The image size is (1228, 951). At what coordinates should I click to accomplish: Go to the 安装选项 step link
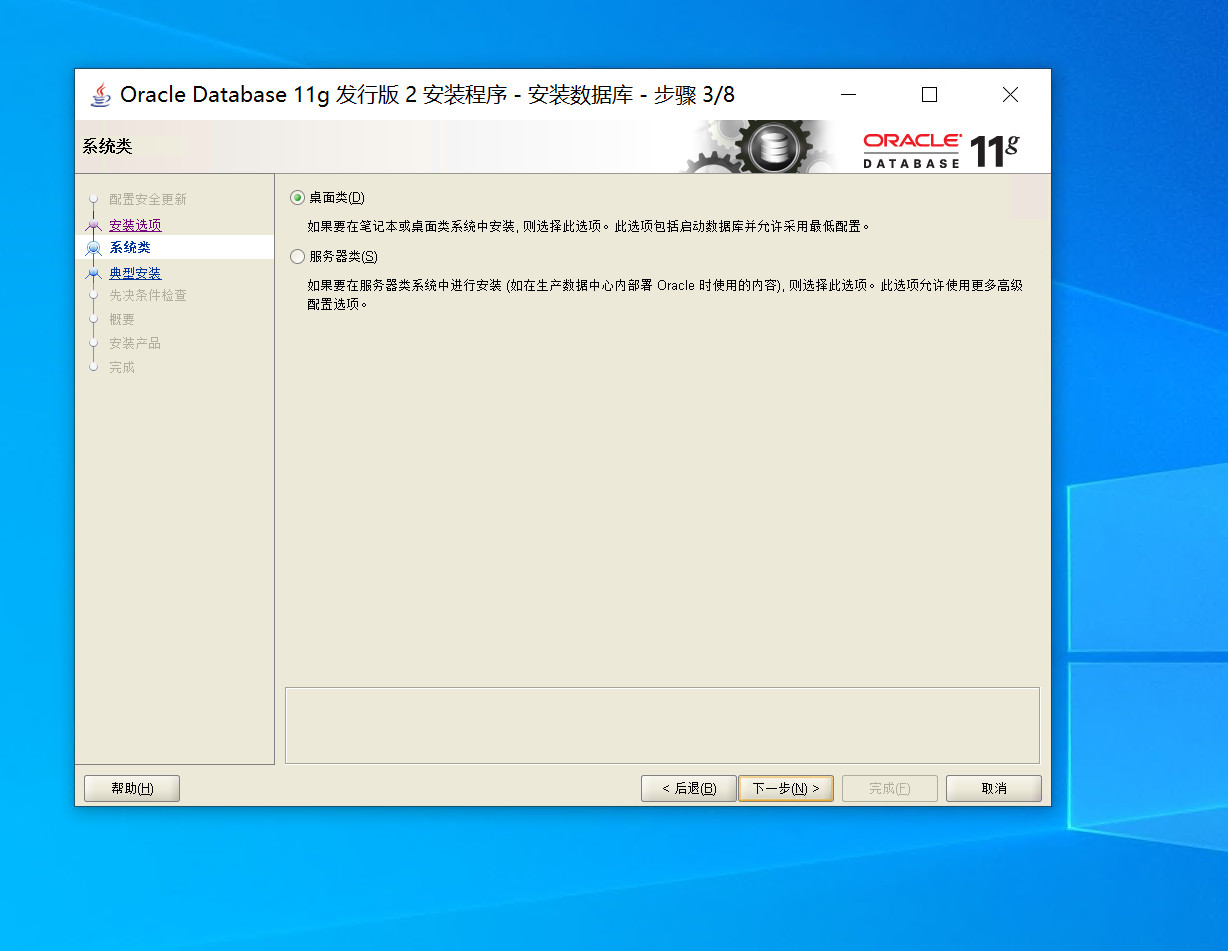click(x=135, y=226)
